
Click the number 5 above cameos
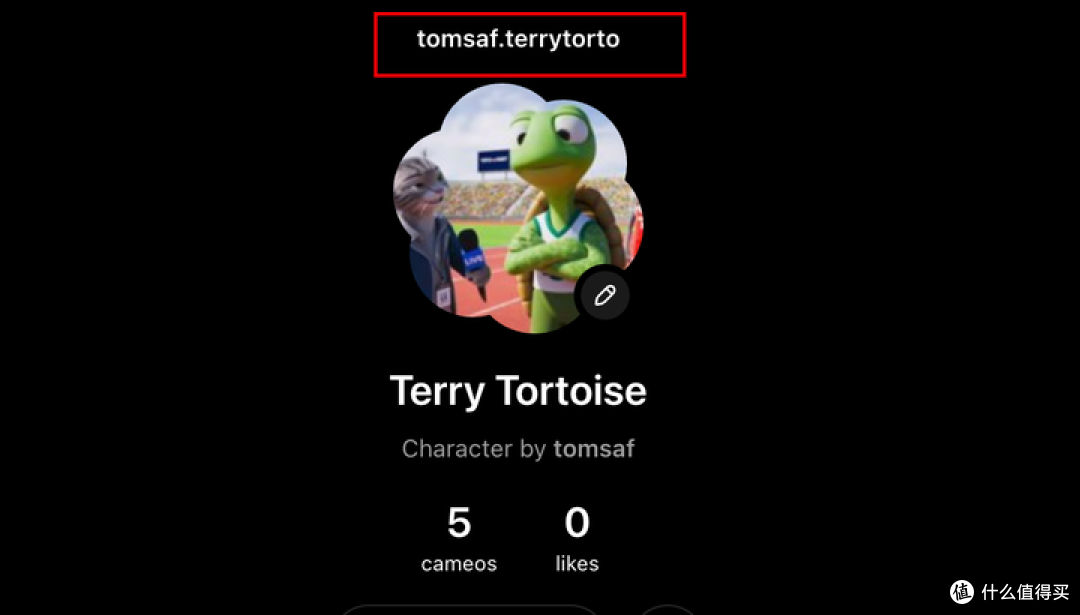(x=459, y=523)
